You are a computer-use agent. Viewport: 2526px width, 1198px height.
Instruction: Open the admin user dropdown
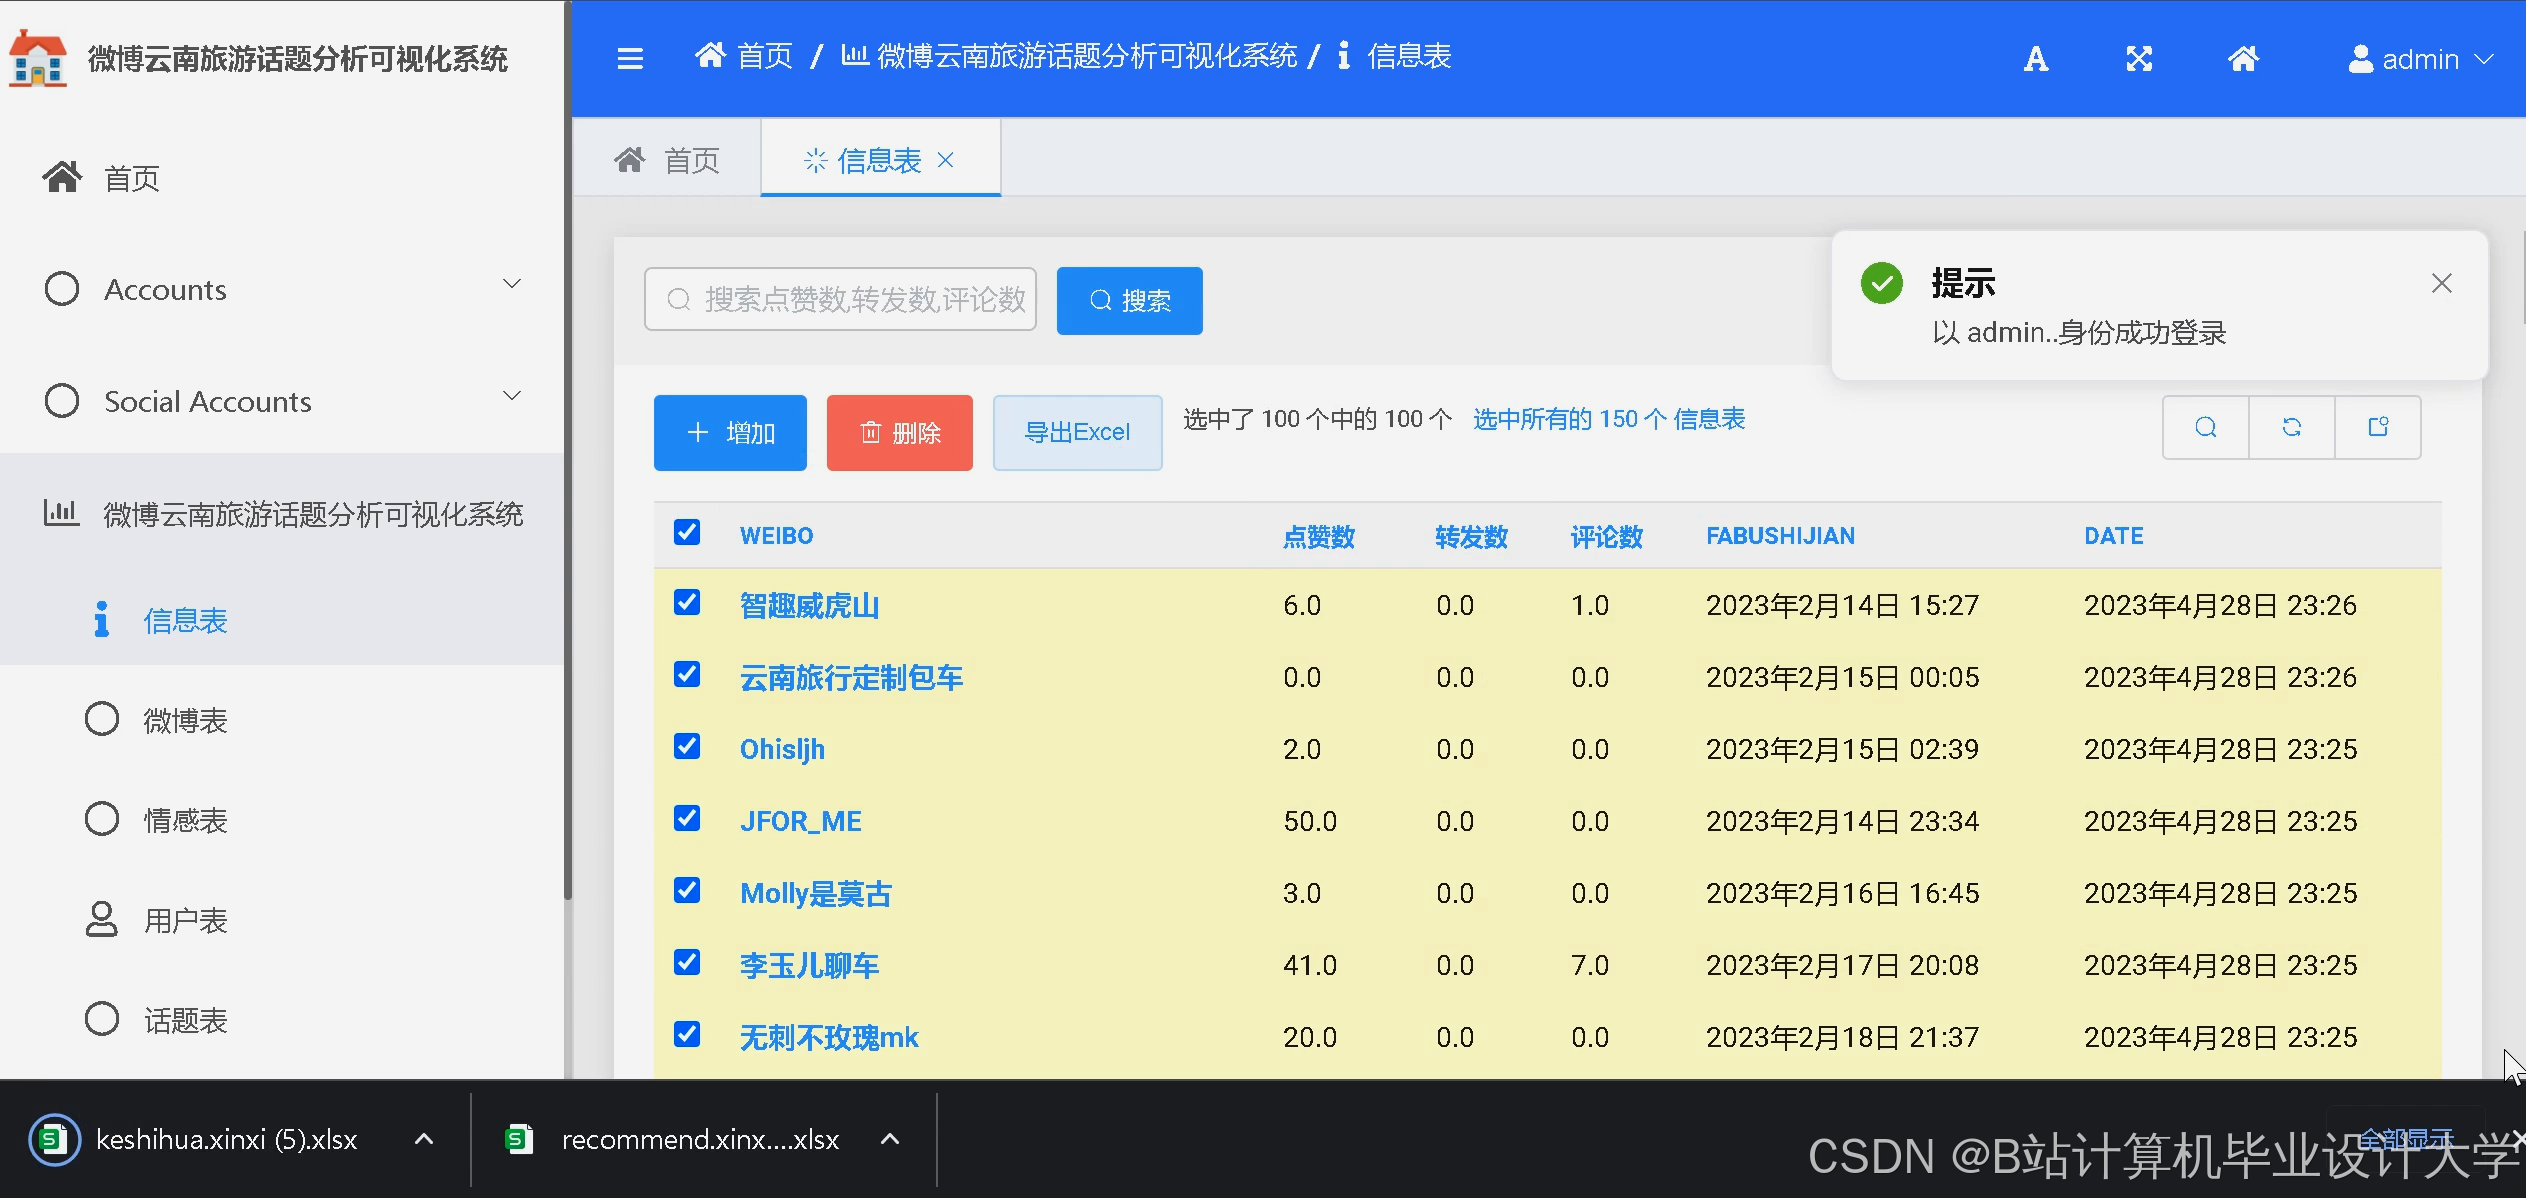[2420, 59]
